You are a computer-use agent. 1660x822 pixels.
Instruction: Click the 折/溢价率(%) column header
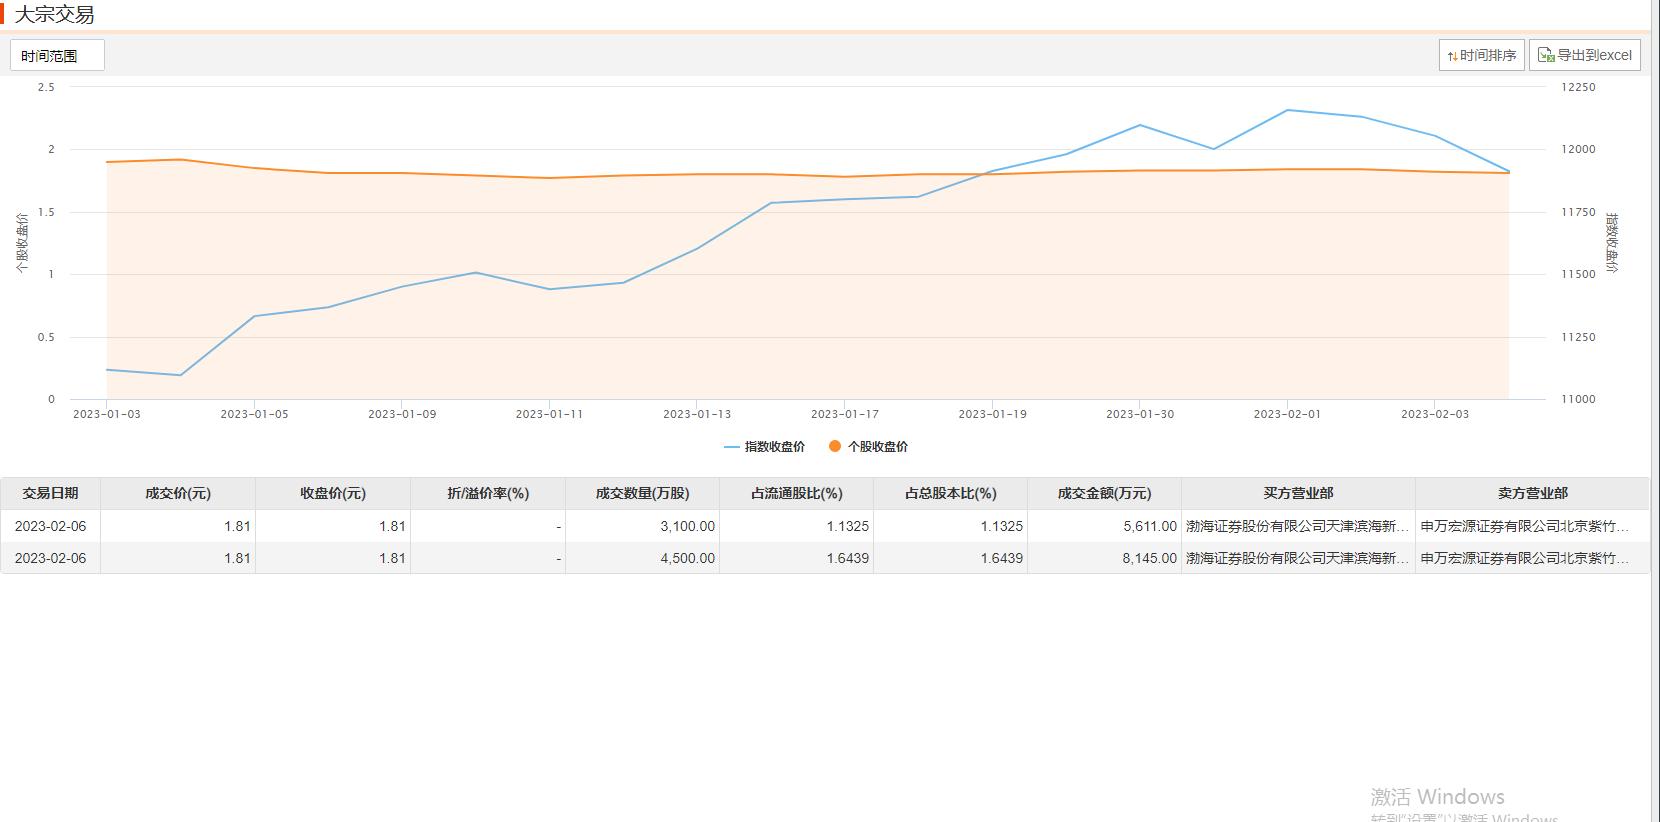click(x=488, y=493)
